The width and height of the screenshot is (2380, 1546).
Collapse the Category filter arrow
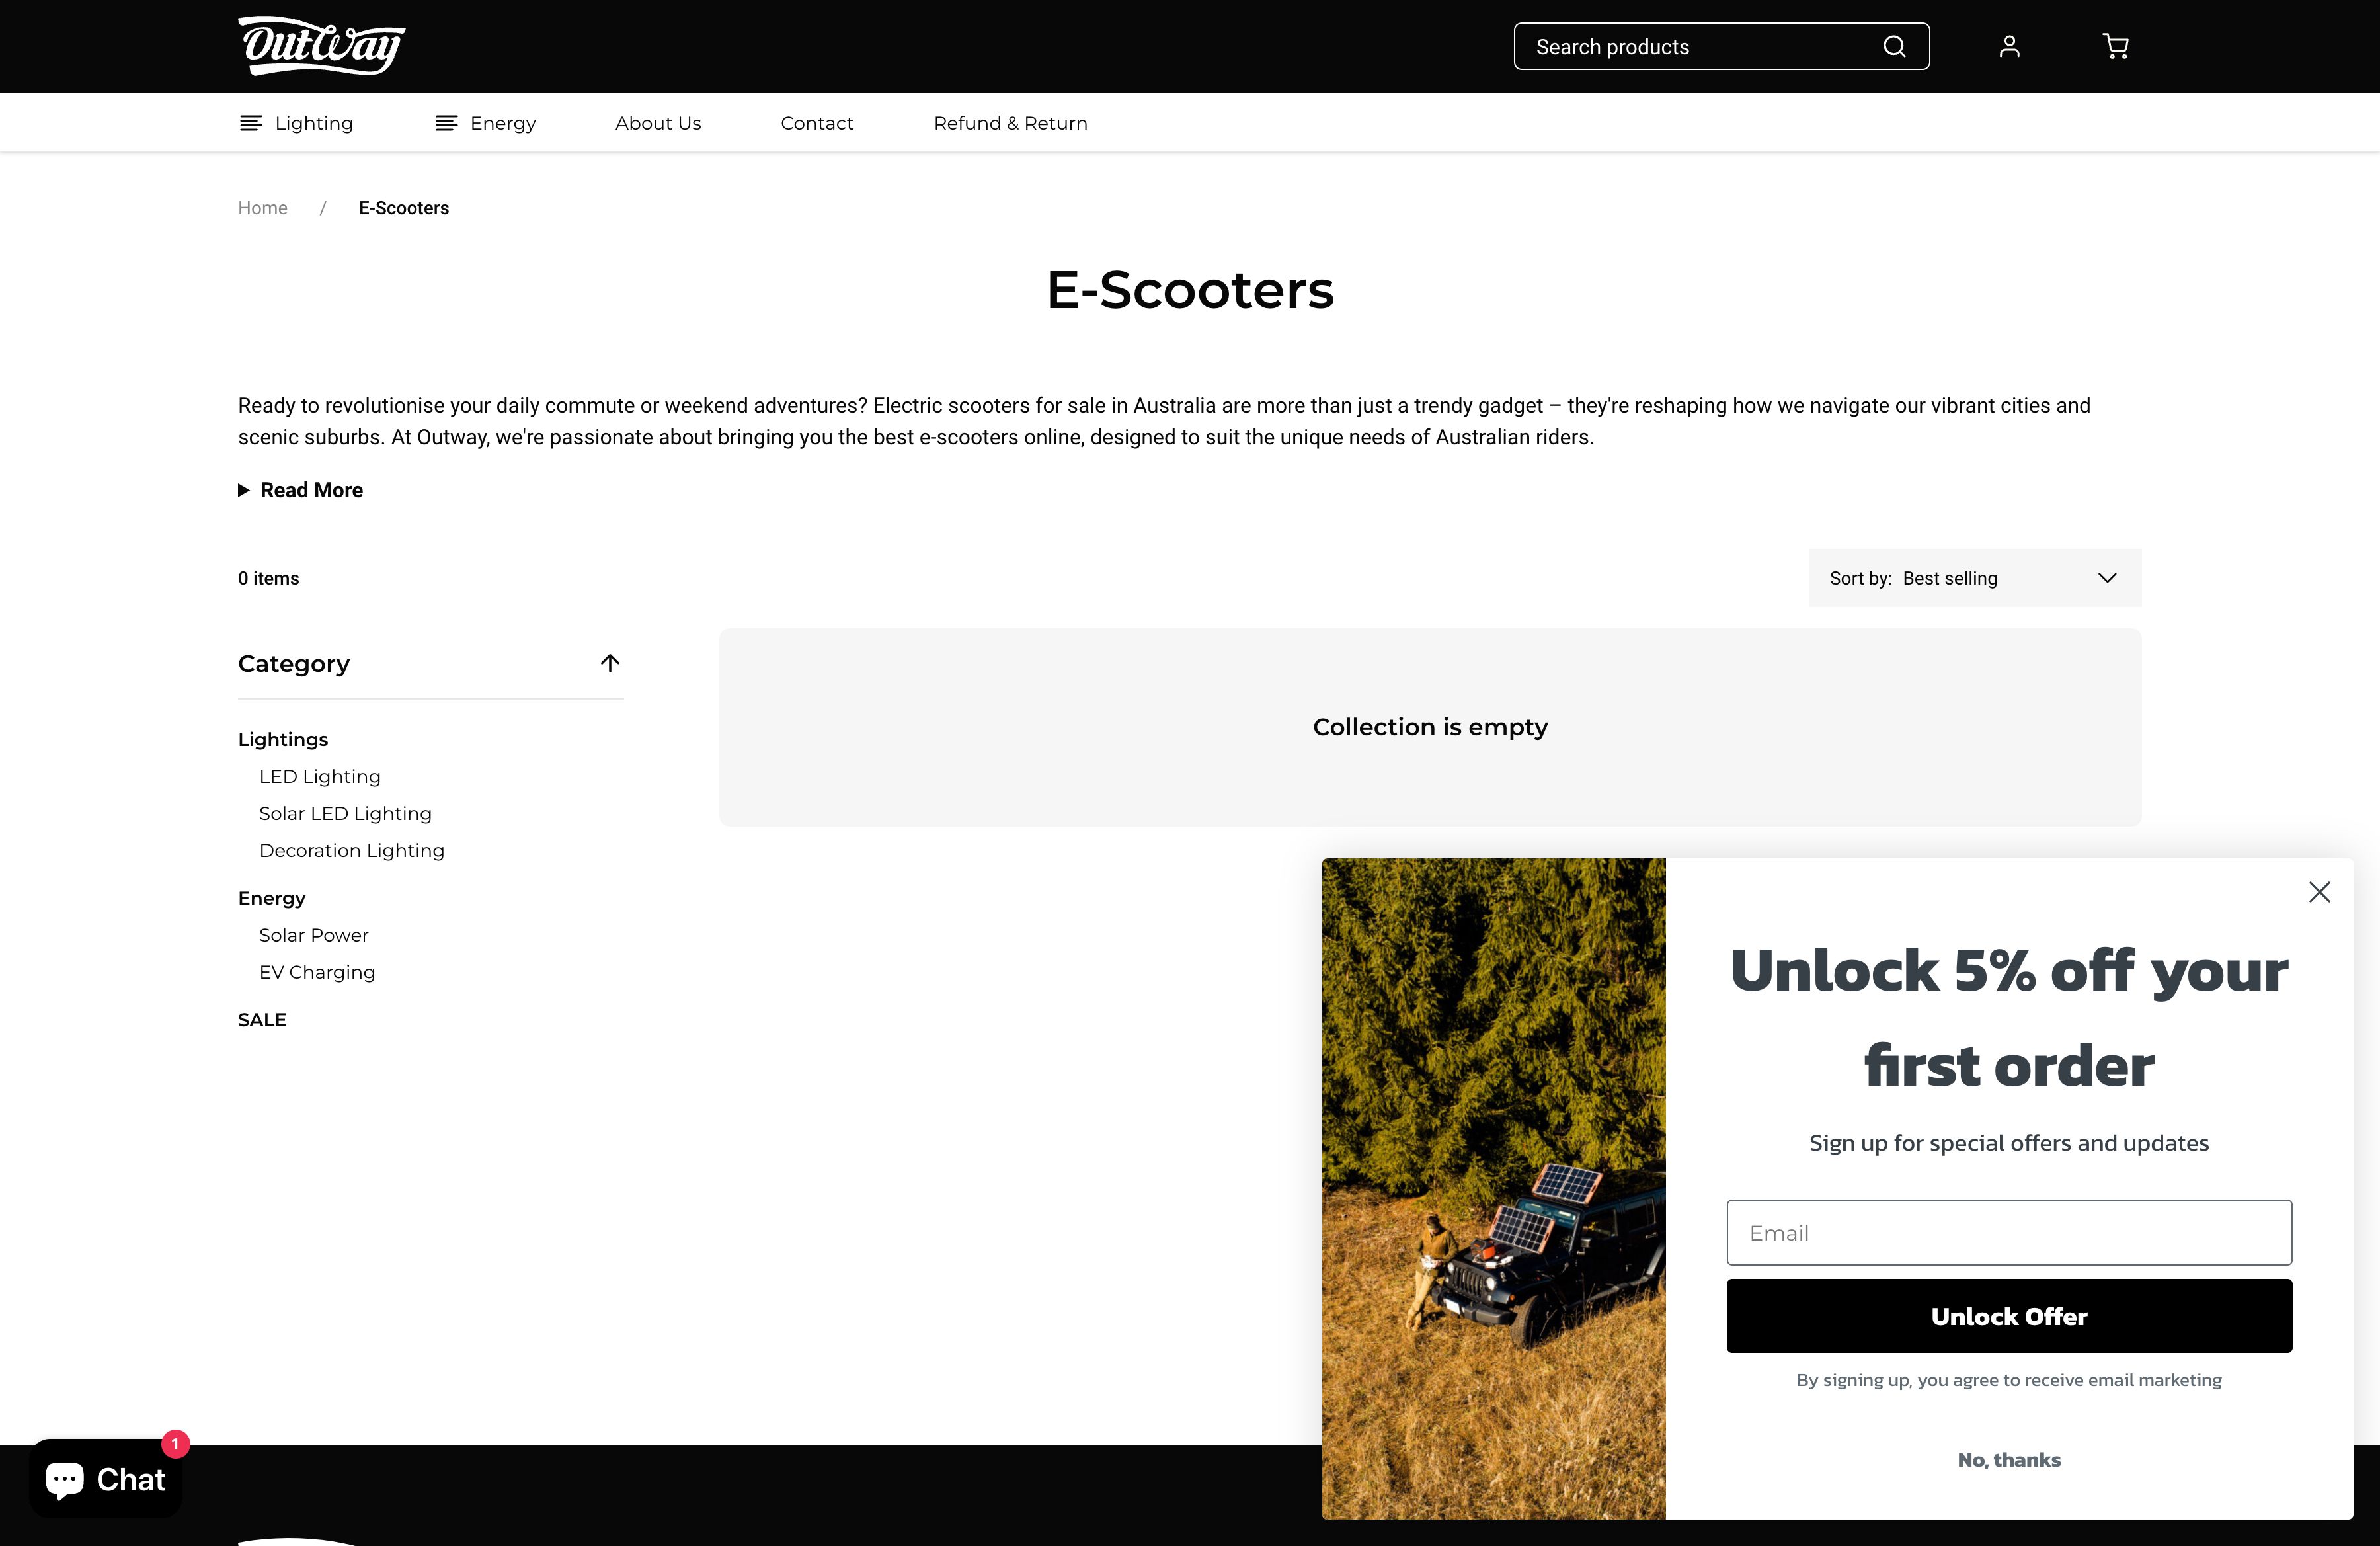(610, 663)
